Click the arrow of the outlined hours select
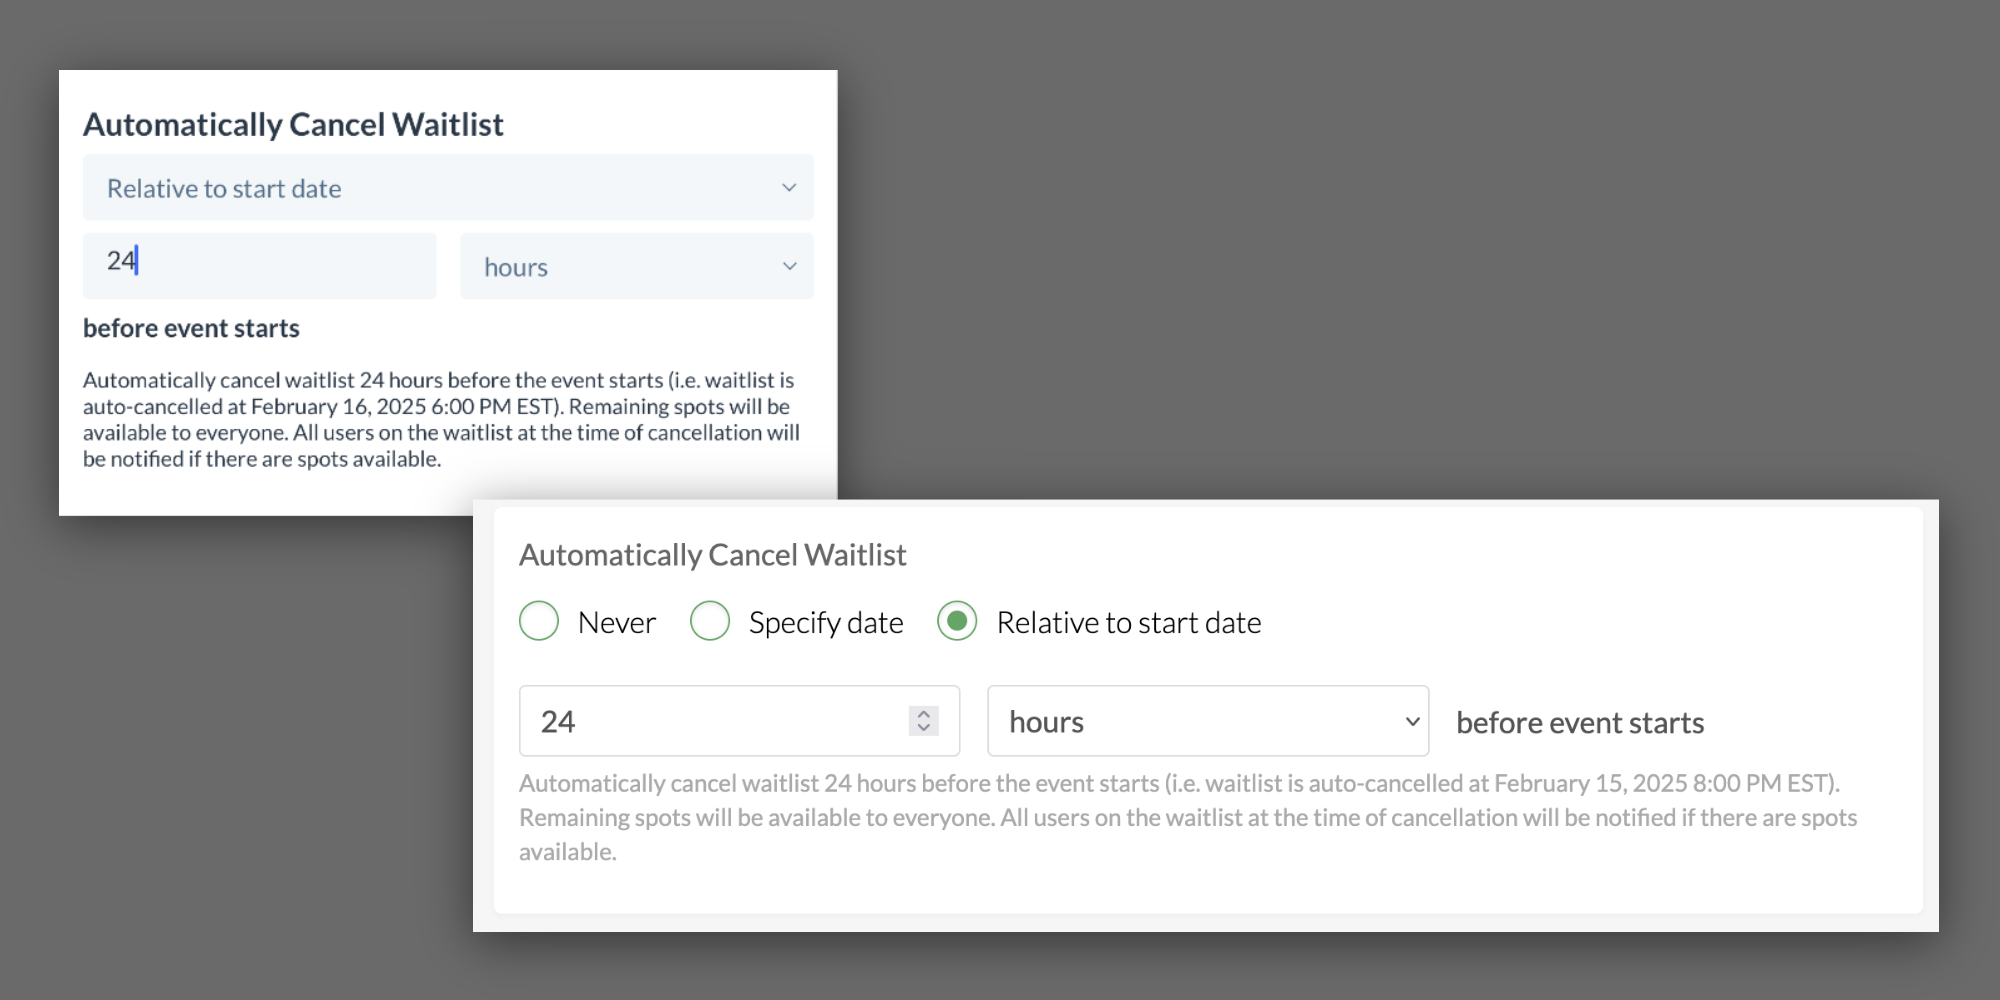 point(1412,721)
